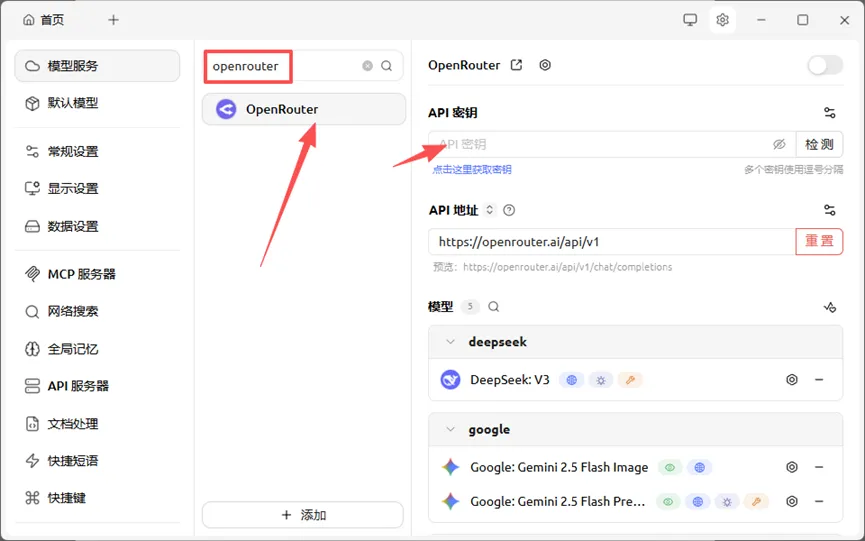Click the monitor display icon in title bar
Screen dimensions: 865x541
(x=690, y=20)
